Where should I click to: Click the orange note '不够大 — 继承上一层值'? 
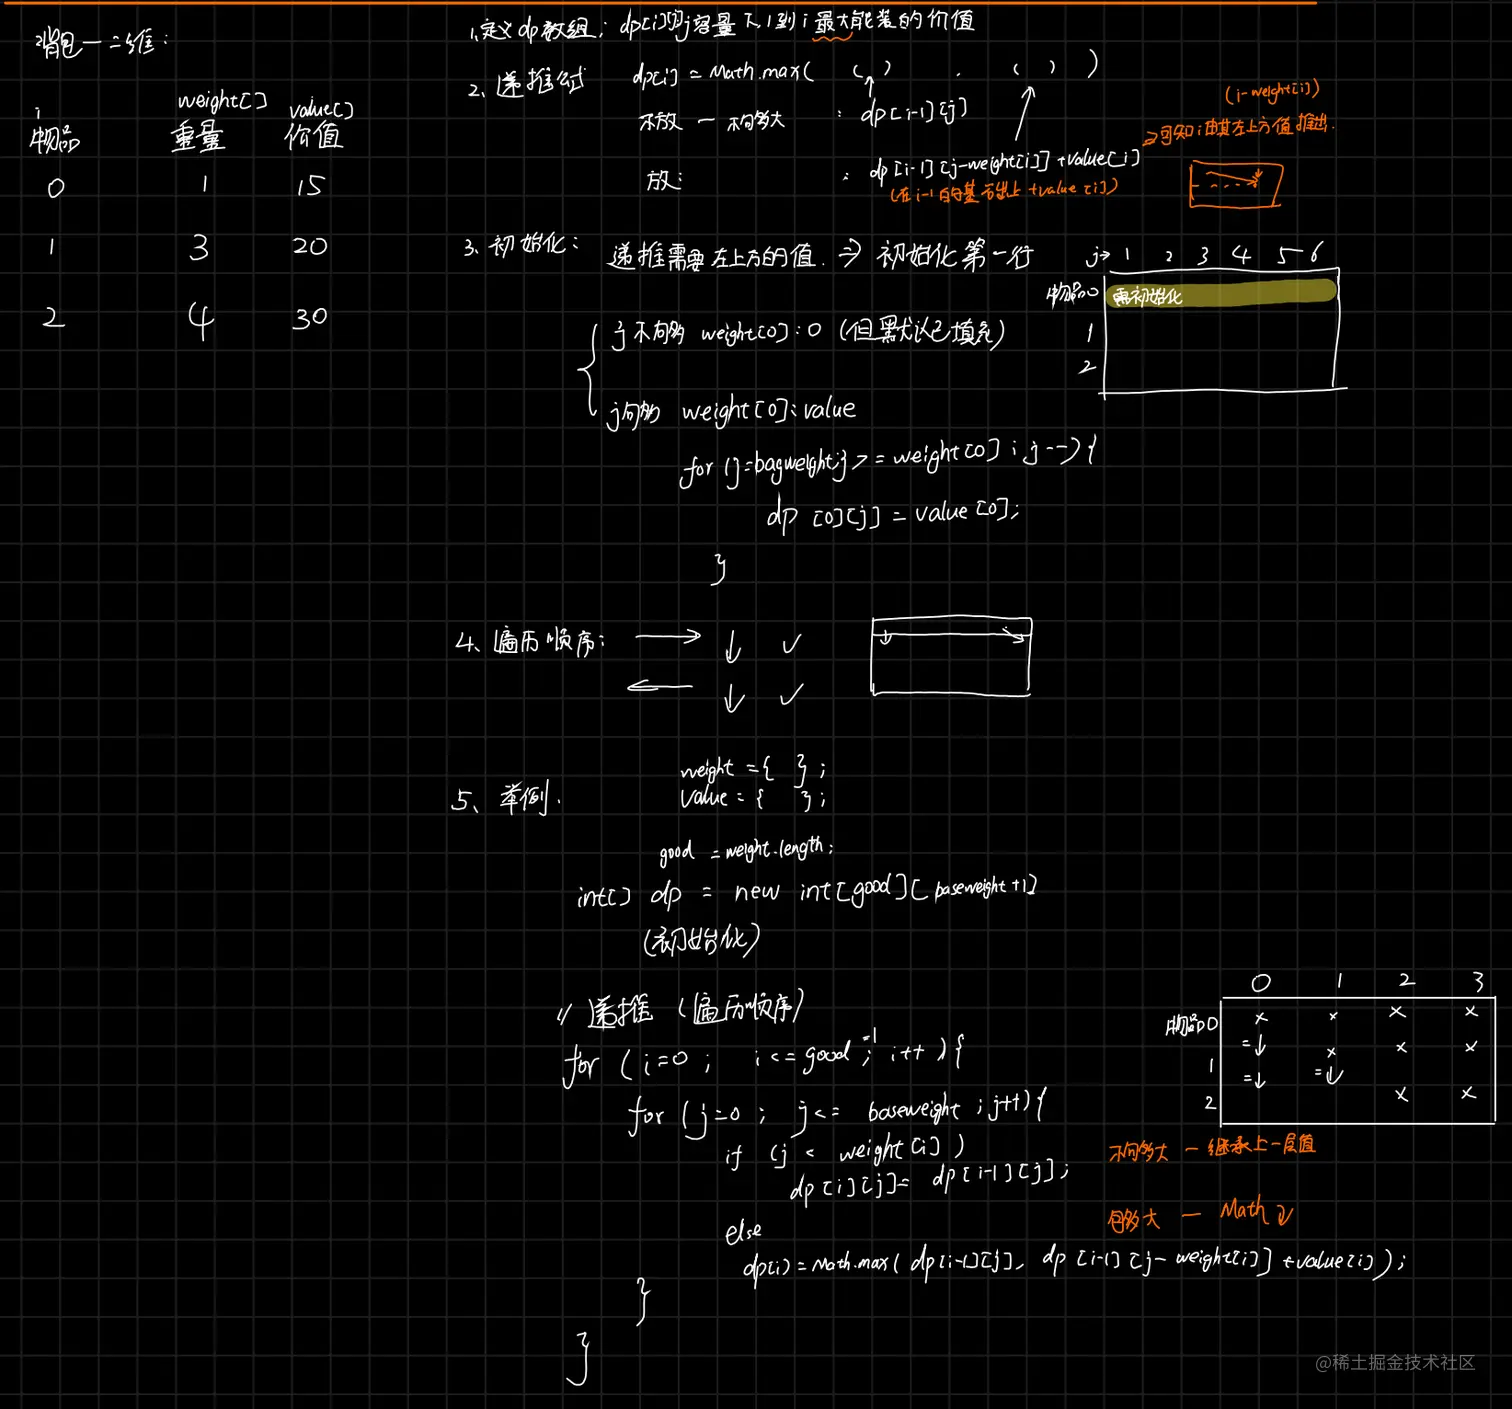tap(1212, 1148)
